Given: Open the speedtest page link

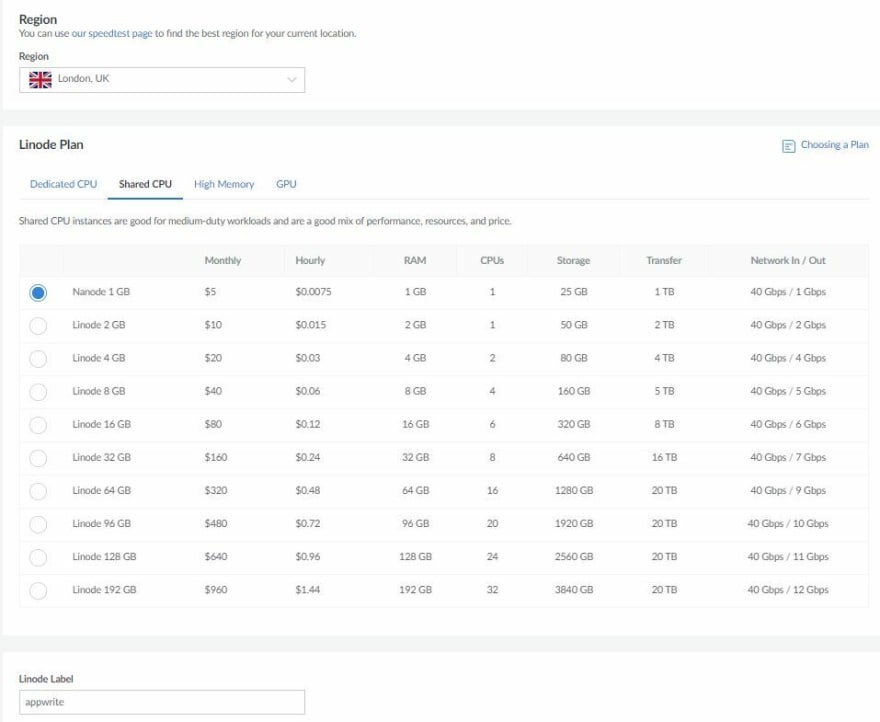Looking at the screenshot, I should (112, 34).
